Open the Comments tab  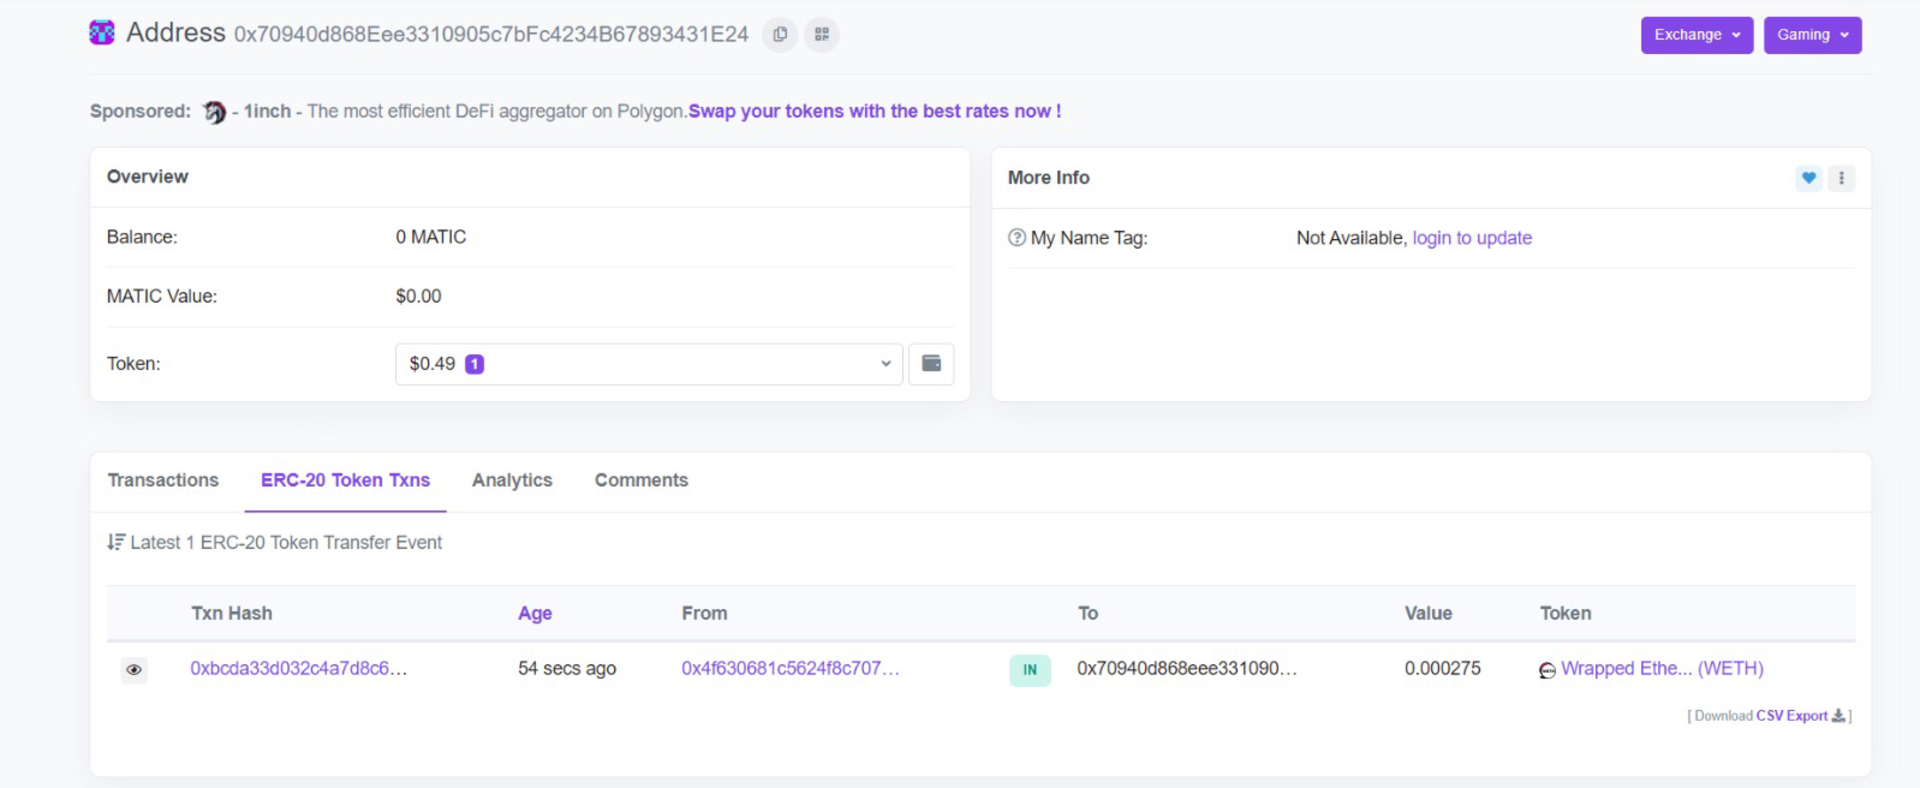pos(641,481)
